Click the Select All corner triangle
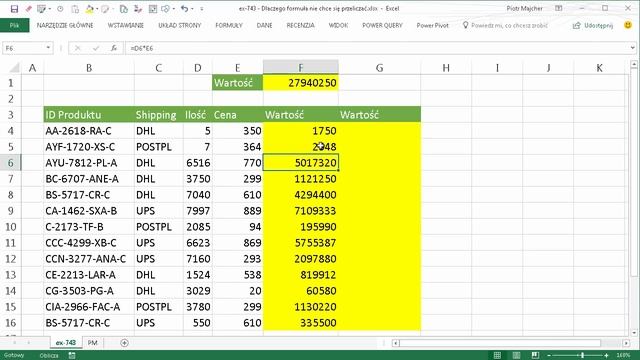Screen dimensions: 640x360 (x=14, y=67)
